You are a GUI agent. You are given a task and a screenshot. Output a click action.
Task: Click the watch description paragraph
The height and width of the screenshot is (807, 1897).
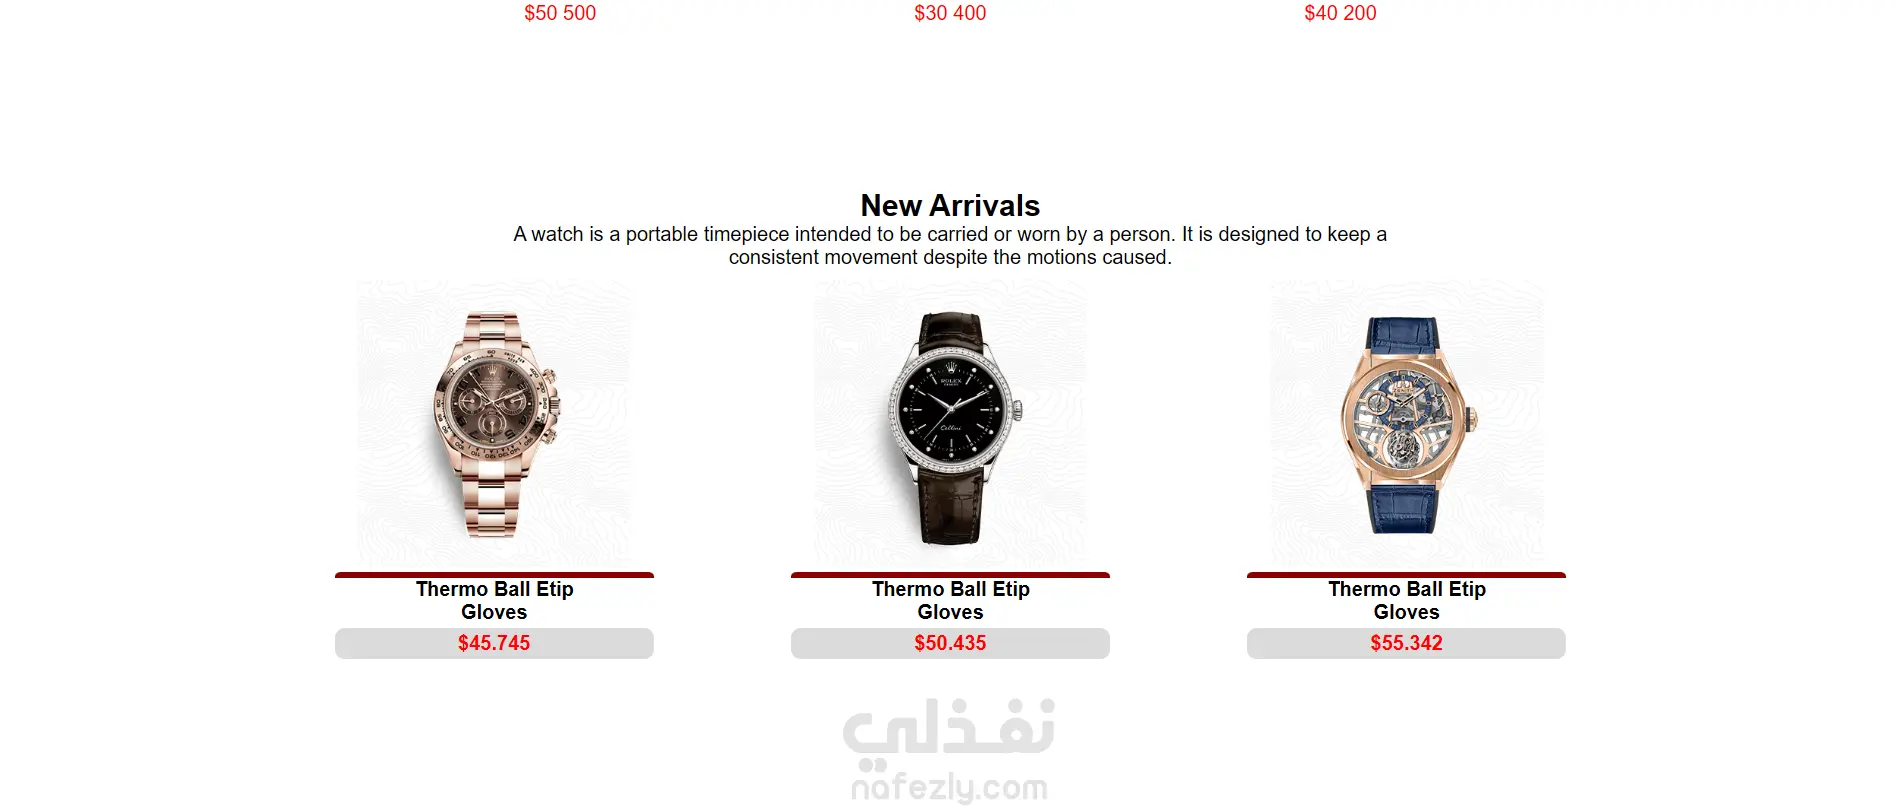point(950,245)
